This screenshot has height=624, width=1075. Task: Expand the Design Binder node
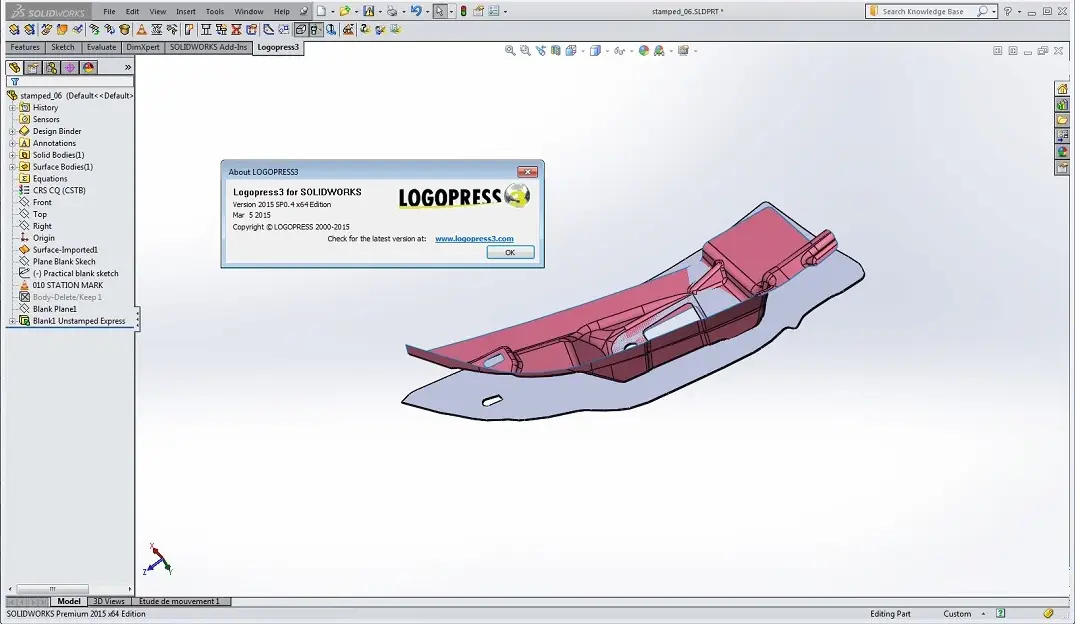click(x=12, y=131)
